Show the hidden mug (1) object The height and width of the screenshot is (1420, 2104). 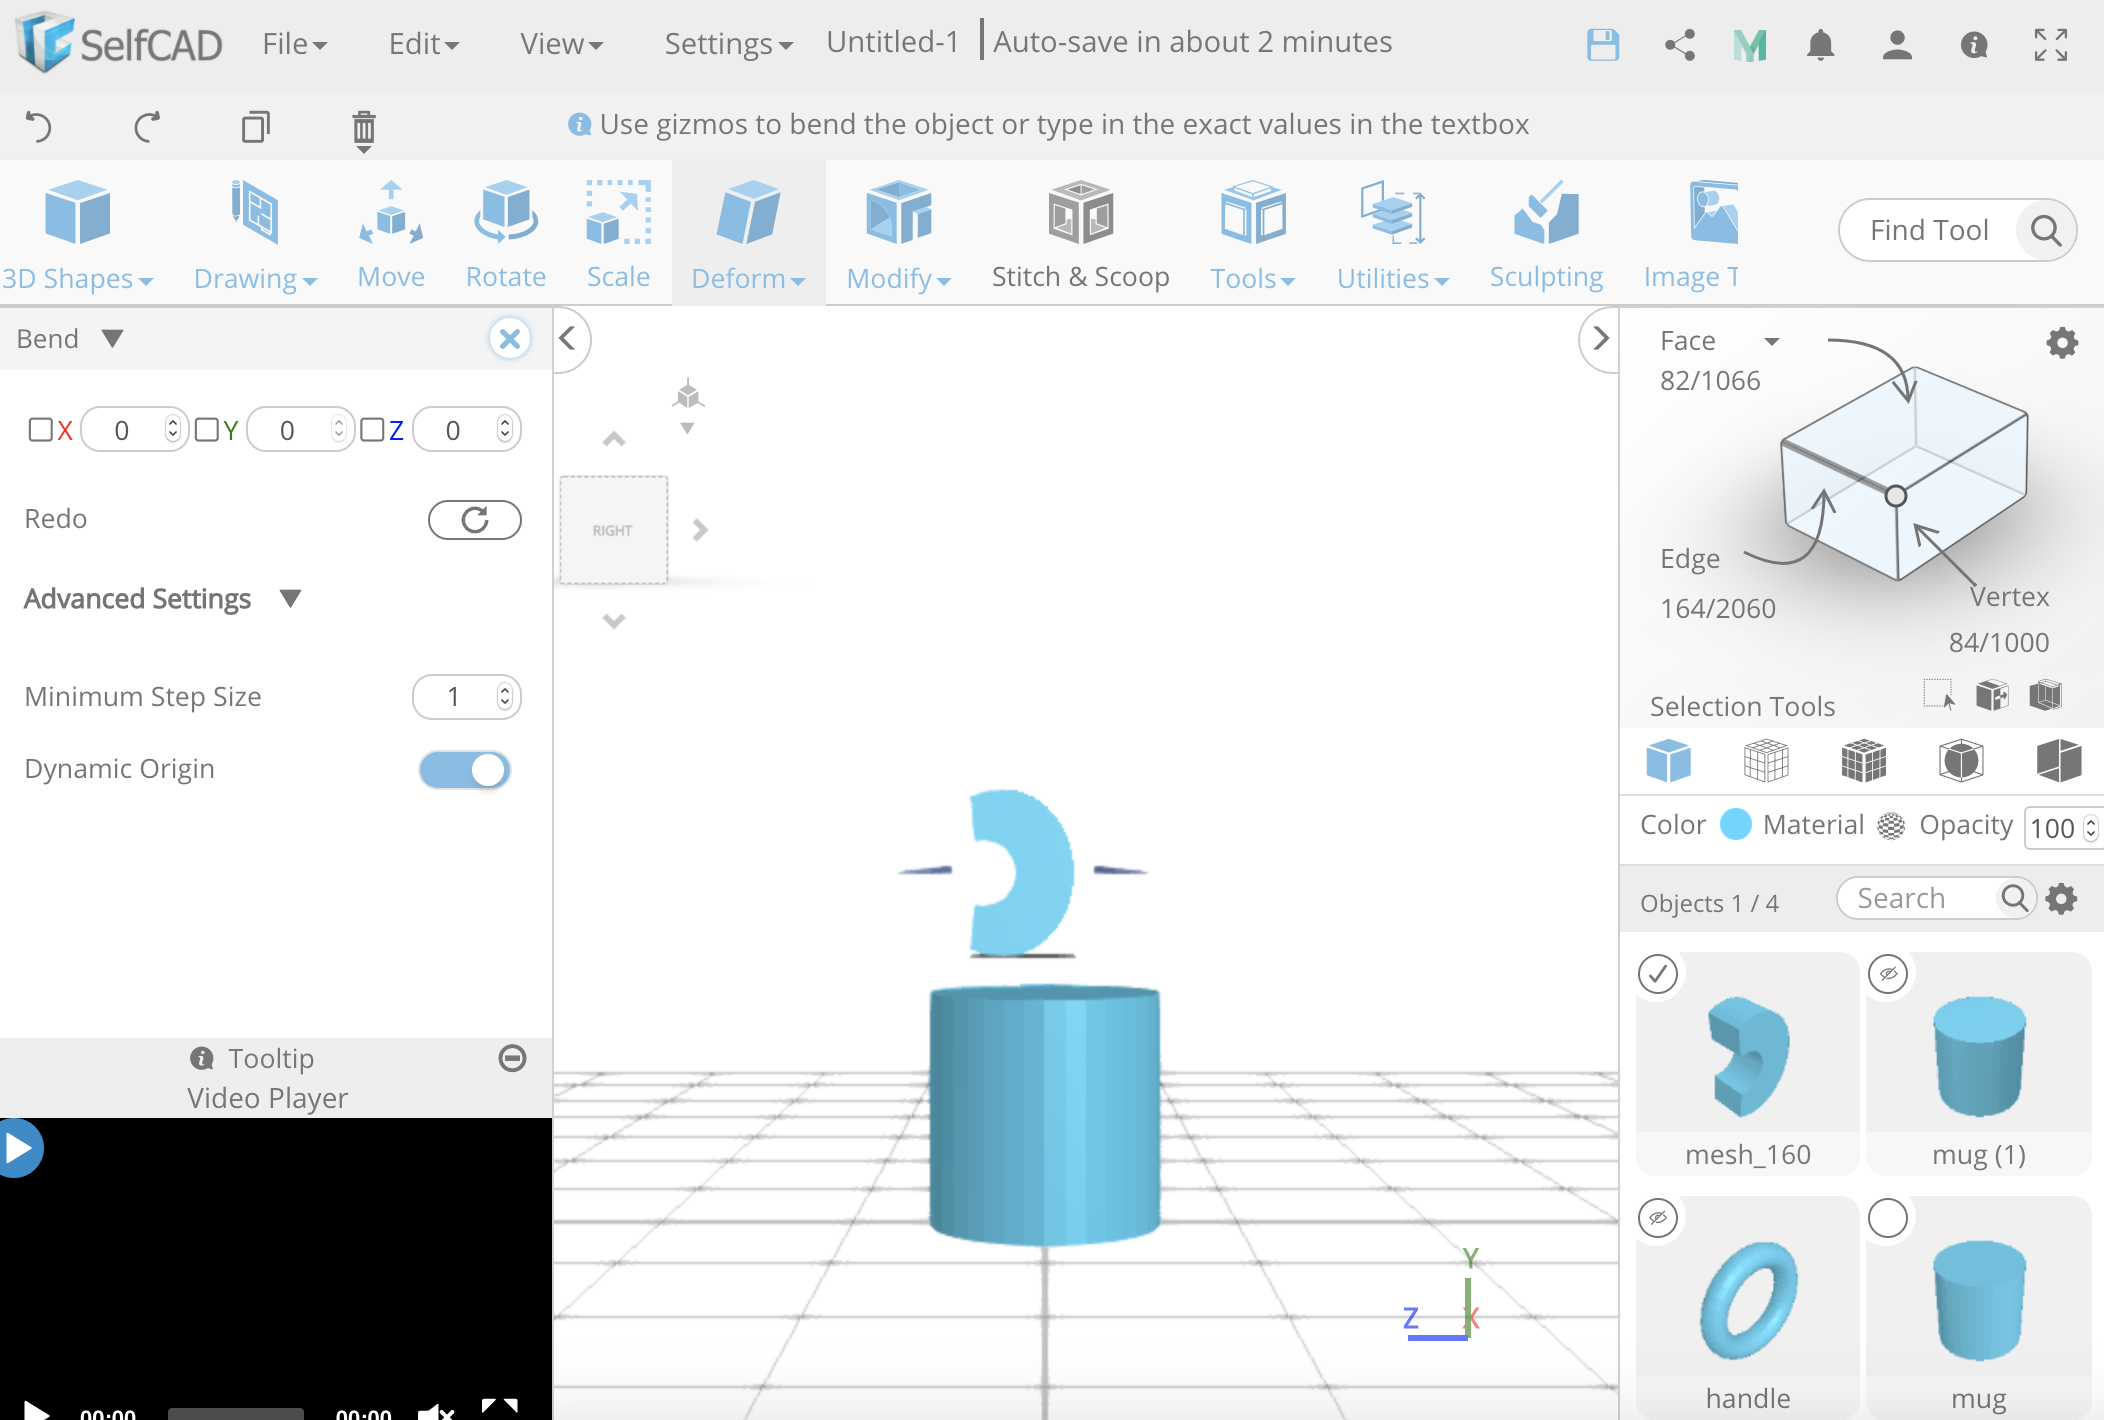click(1889, 973)
